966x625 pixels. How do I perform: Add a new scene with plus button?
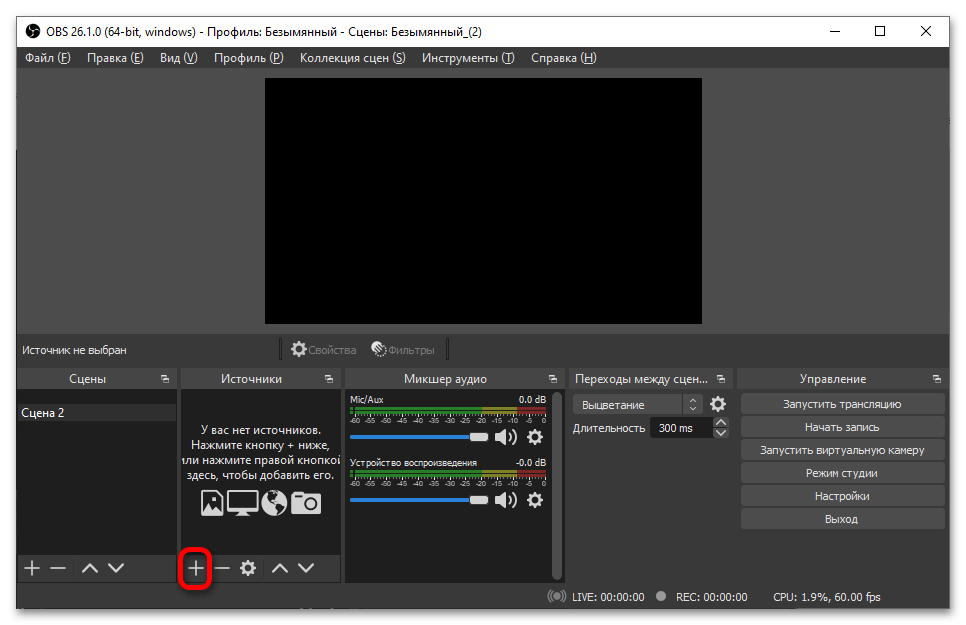[32, 568]
